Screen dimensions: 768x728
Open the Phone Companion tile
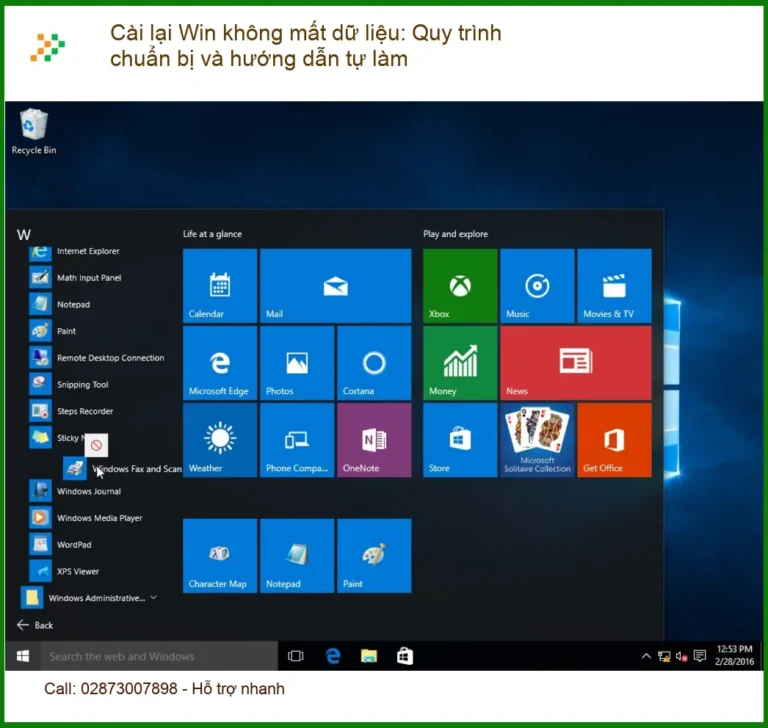(297, 440)
